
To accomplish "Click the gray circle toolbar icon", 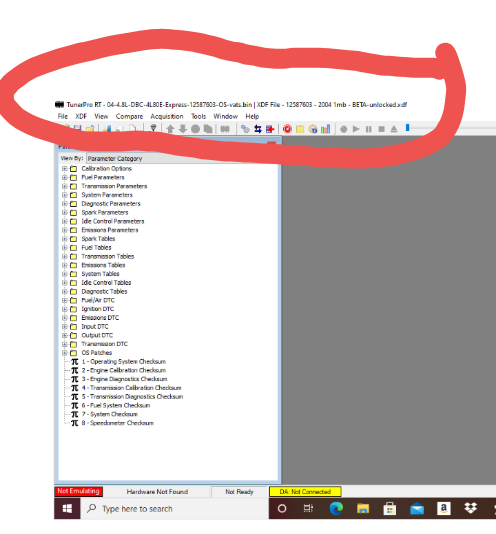I will click(x=196, y=129).
